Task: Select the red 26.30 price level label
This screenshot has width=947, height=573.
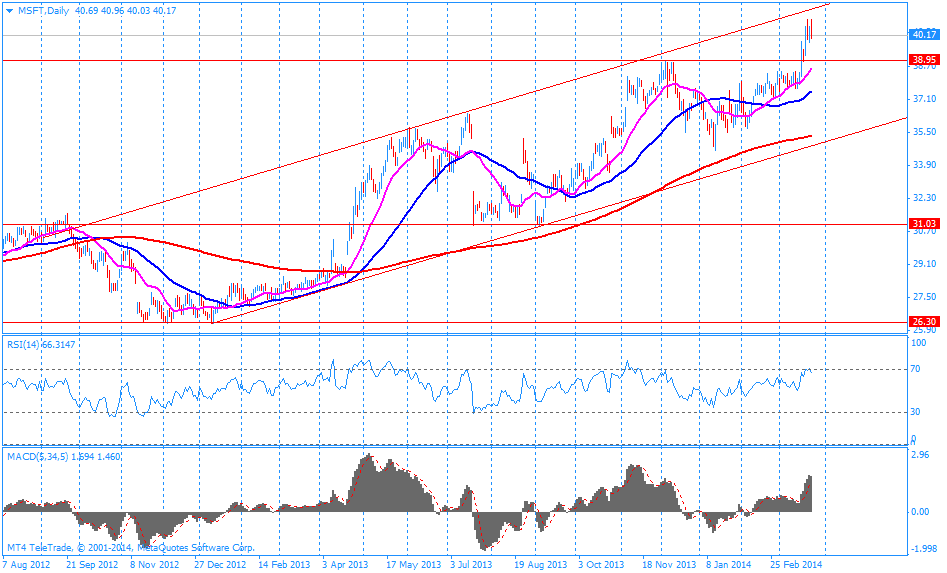Action: click(x=924, y=322)
